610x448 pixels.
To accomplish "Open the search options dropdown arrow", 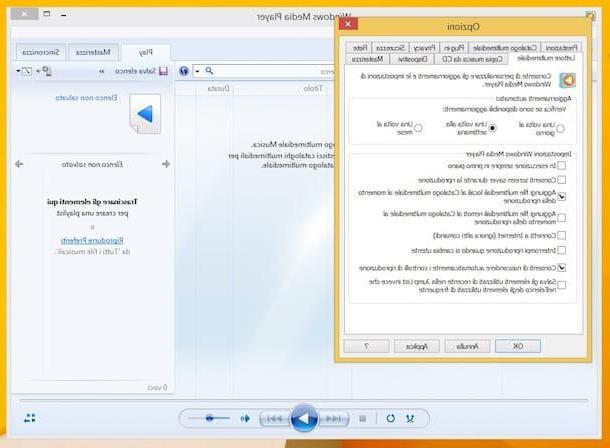I will point(197,71).
